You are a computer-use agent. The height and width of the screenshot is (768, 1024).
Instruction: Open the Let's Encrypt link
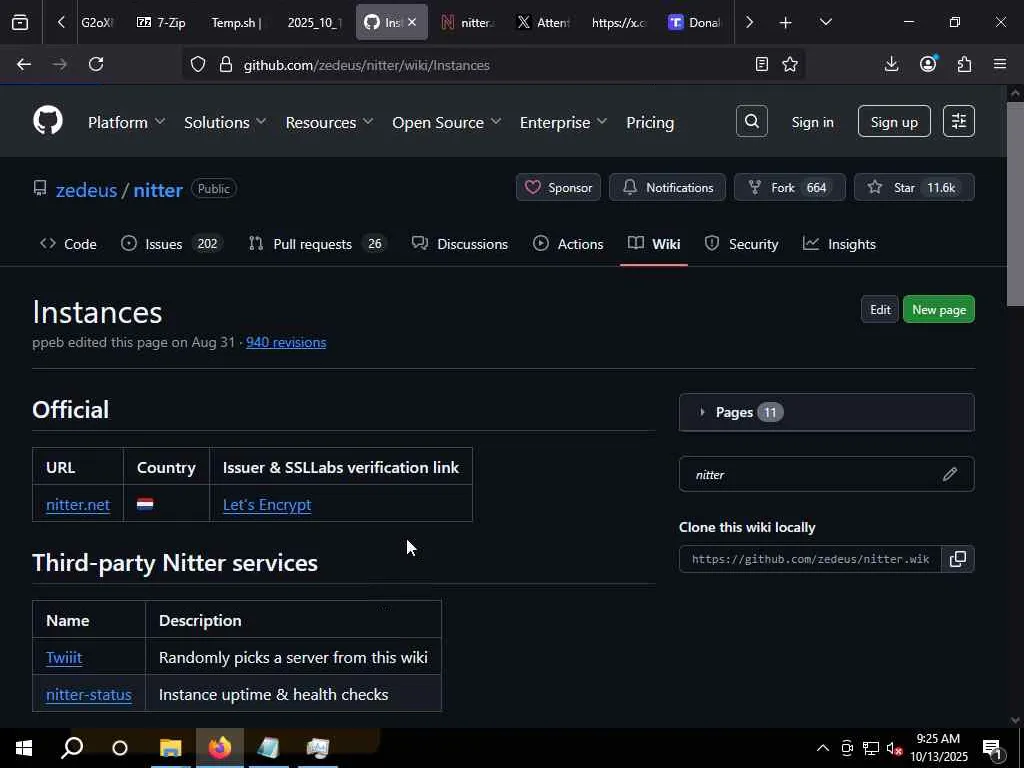(267, 504)
